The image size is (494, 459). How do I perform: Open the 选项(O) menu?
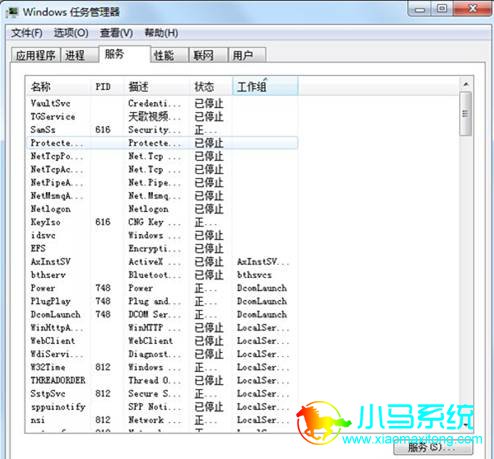coord(71,33)
